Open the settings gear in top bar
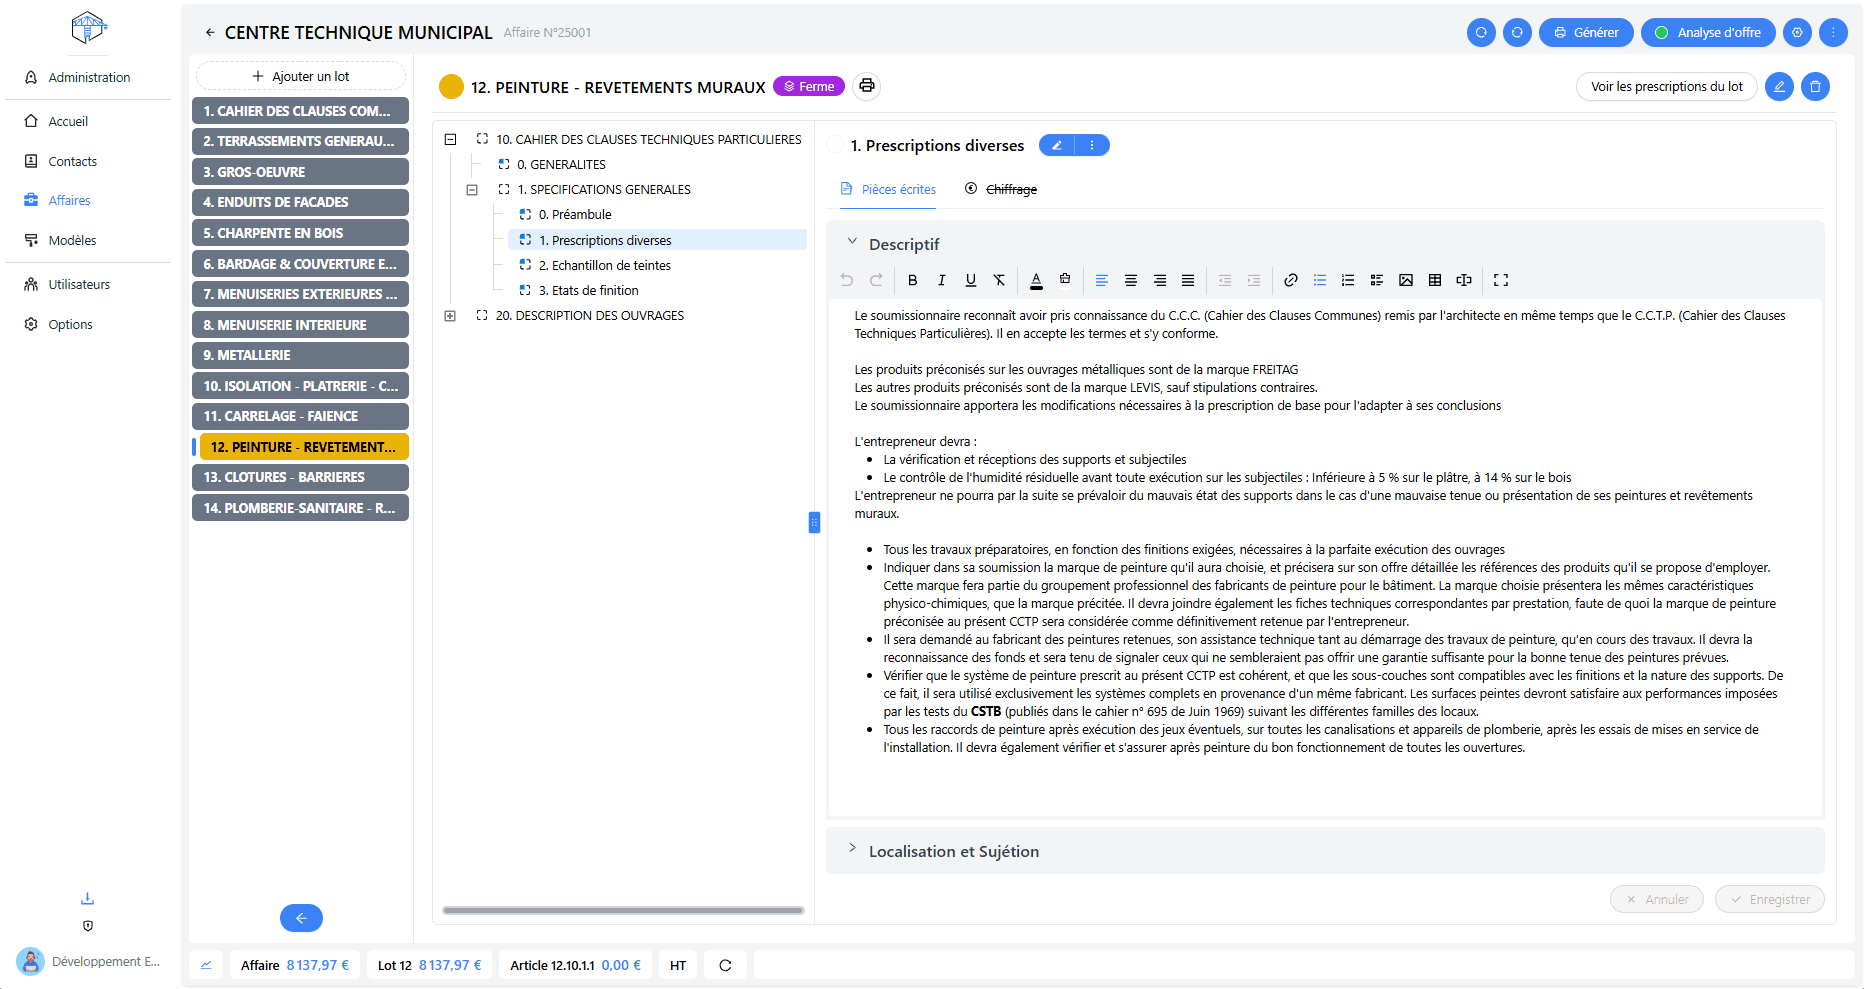Screen dimensions: 1864x989 click(x=1797, y=33)
